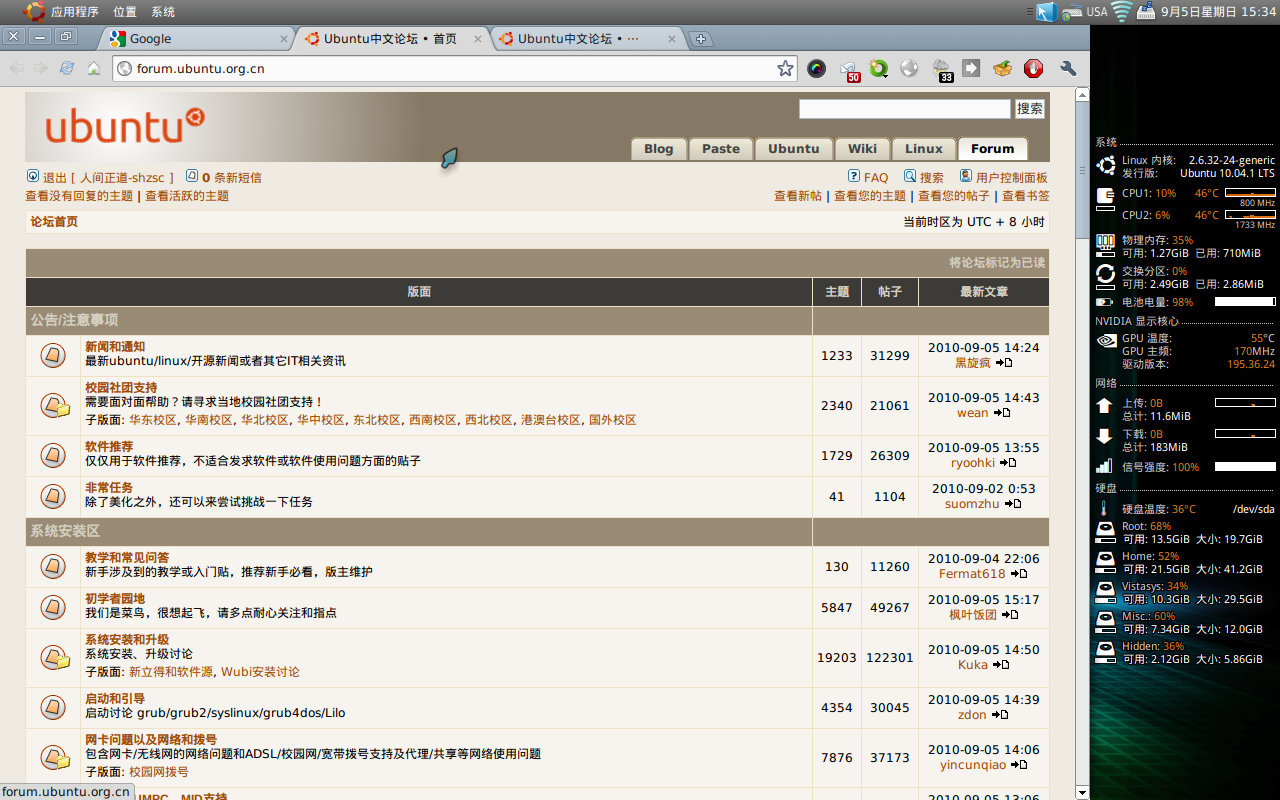Select the Paste navigation tab
Screen dimensions: 1280x800
(x=721, y=149)
